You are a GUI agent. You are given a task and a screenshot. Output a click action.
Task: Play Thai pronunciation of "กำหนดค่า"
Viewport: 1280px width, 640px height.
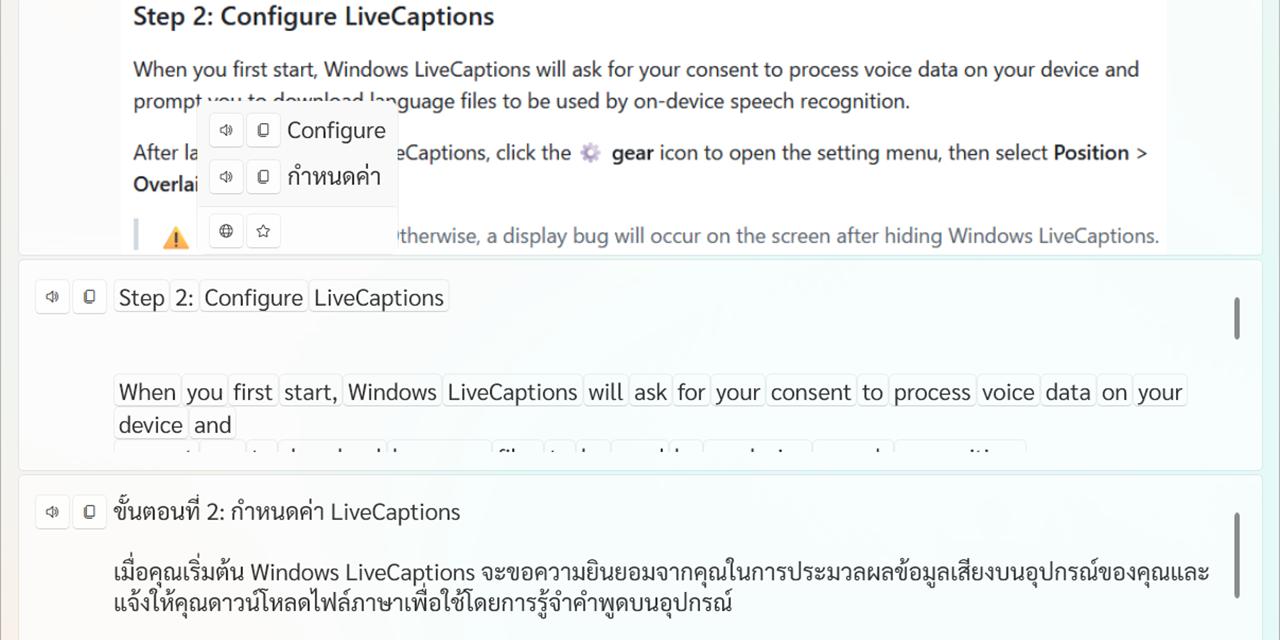226,177
